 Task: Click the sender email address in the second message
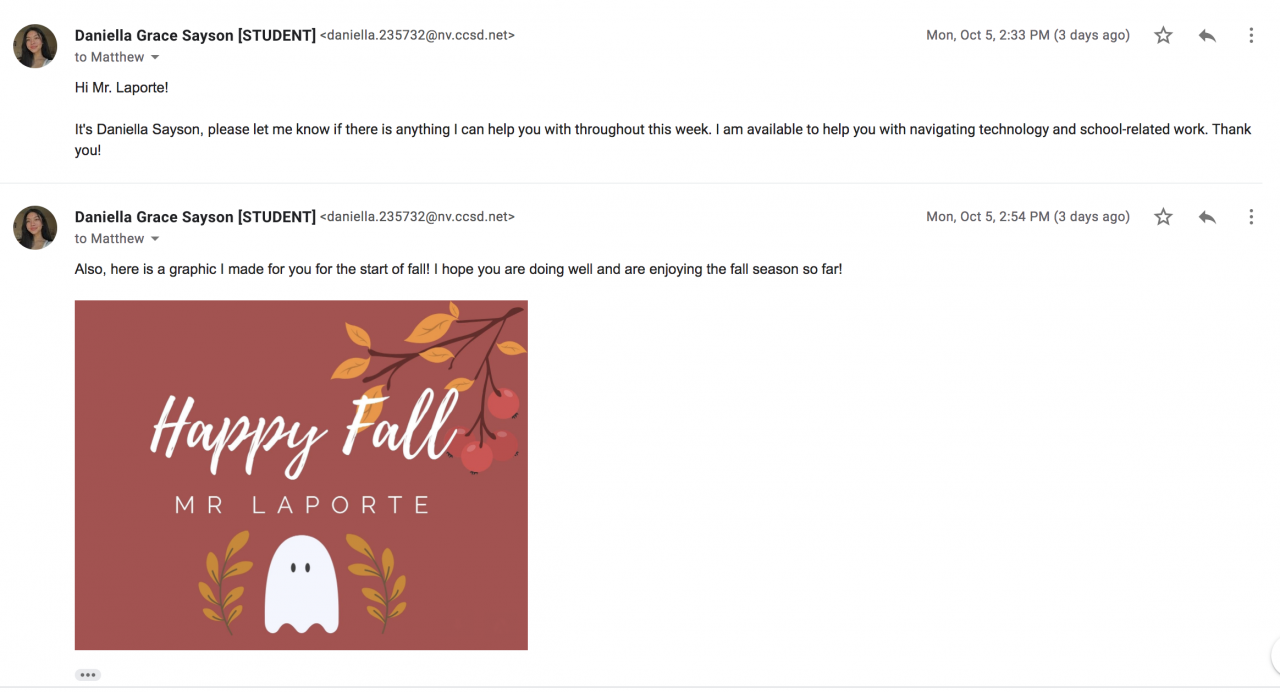pyautogui.click(x=417, y=217)
